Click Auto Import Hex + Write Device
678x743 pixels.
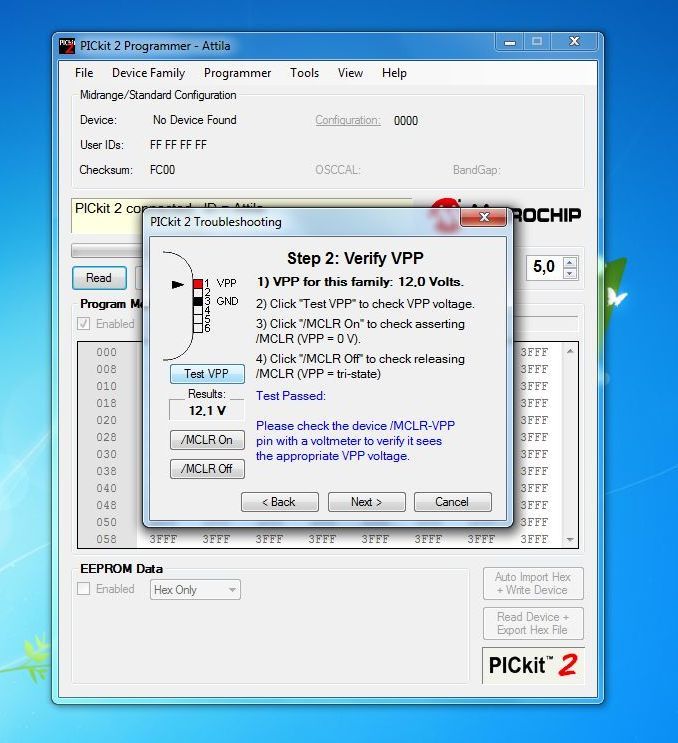[533, 583]
